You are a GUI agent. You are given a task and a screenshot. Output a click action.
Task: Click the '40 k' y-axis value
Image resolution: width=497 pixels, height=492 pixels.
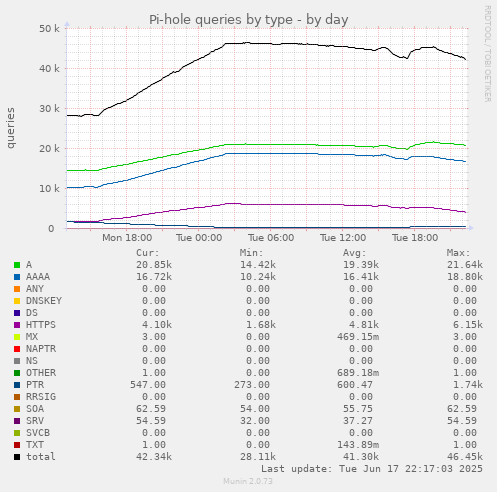(49, 69)
